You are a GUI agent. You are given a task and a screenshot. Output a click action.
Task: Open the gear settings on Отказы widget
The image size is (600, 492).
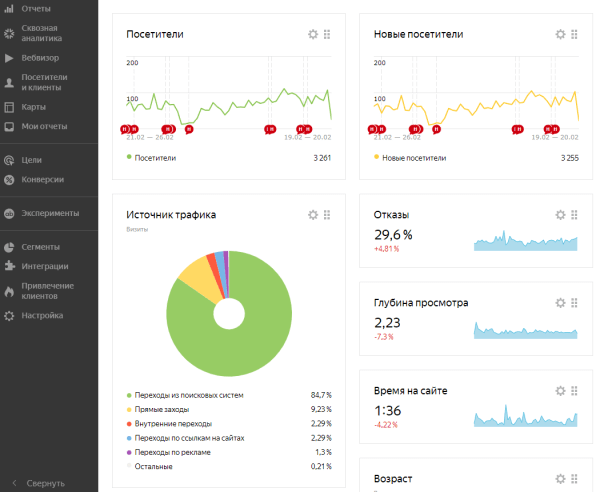560,215
